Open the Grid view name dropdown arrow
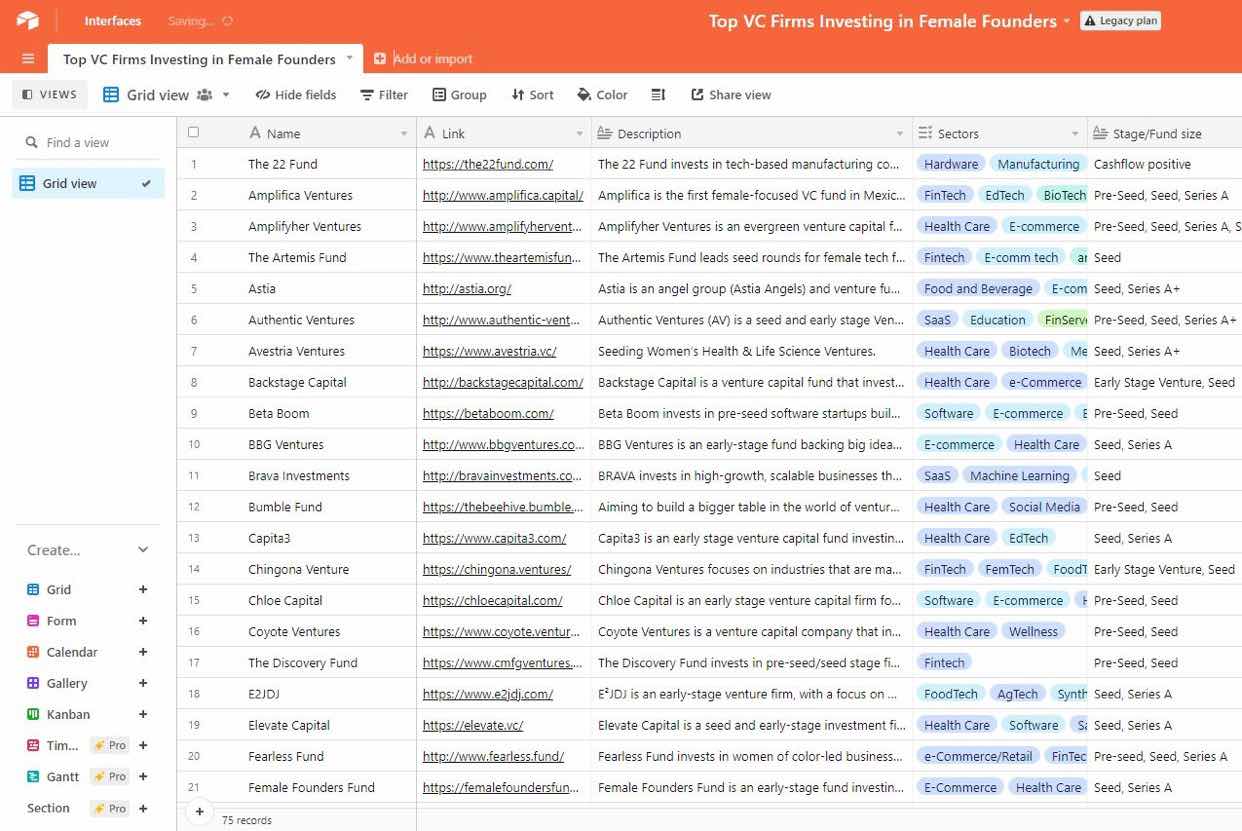This screenshot has width=1242, height=831. pyautogui.click(x=226, y=95)
